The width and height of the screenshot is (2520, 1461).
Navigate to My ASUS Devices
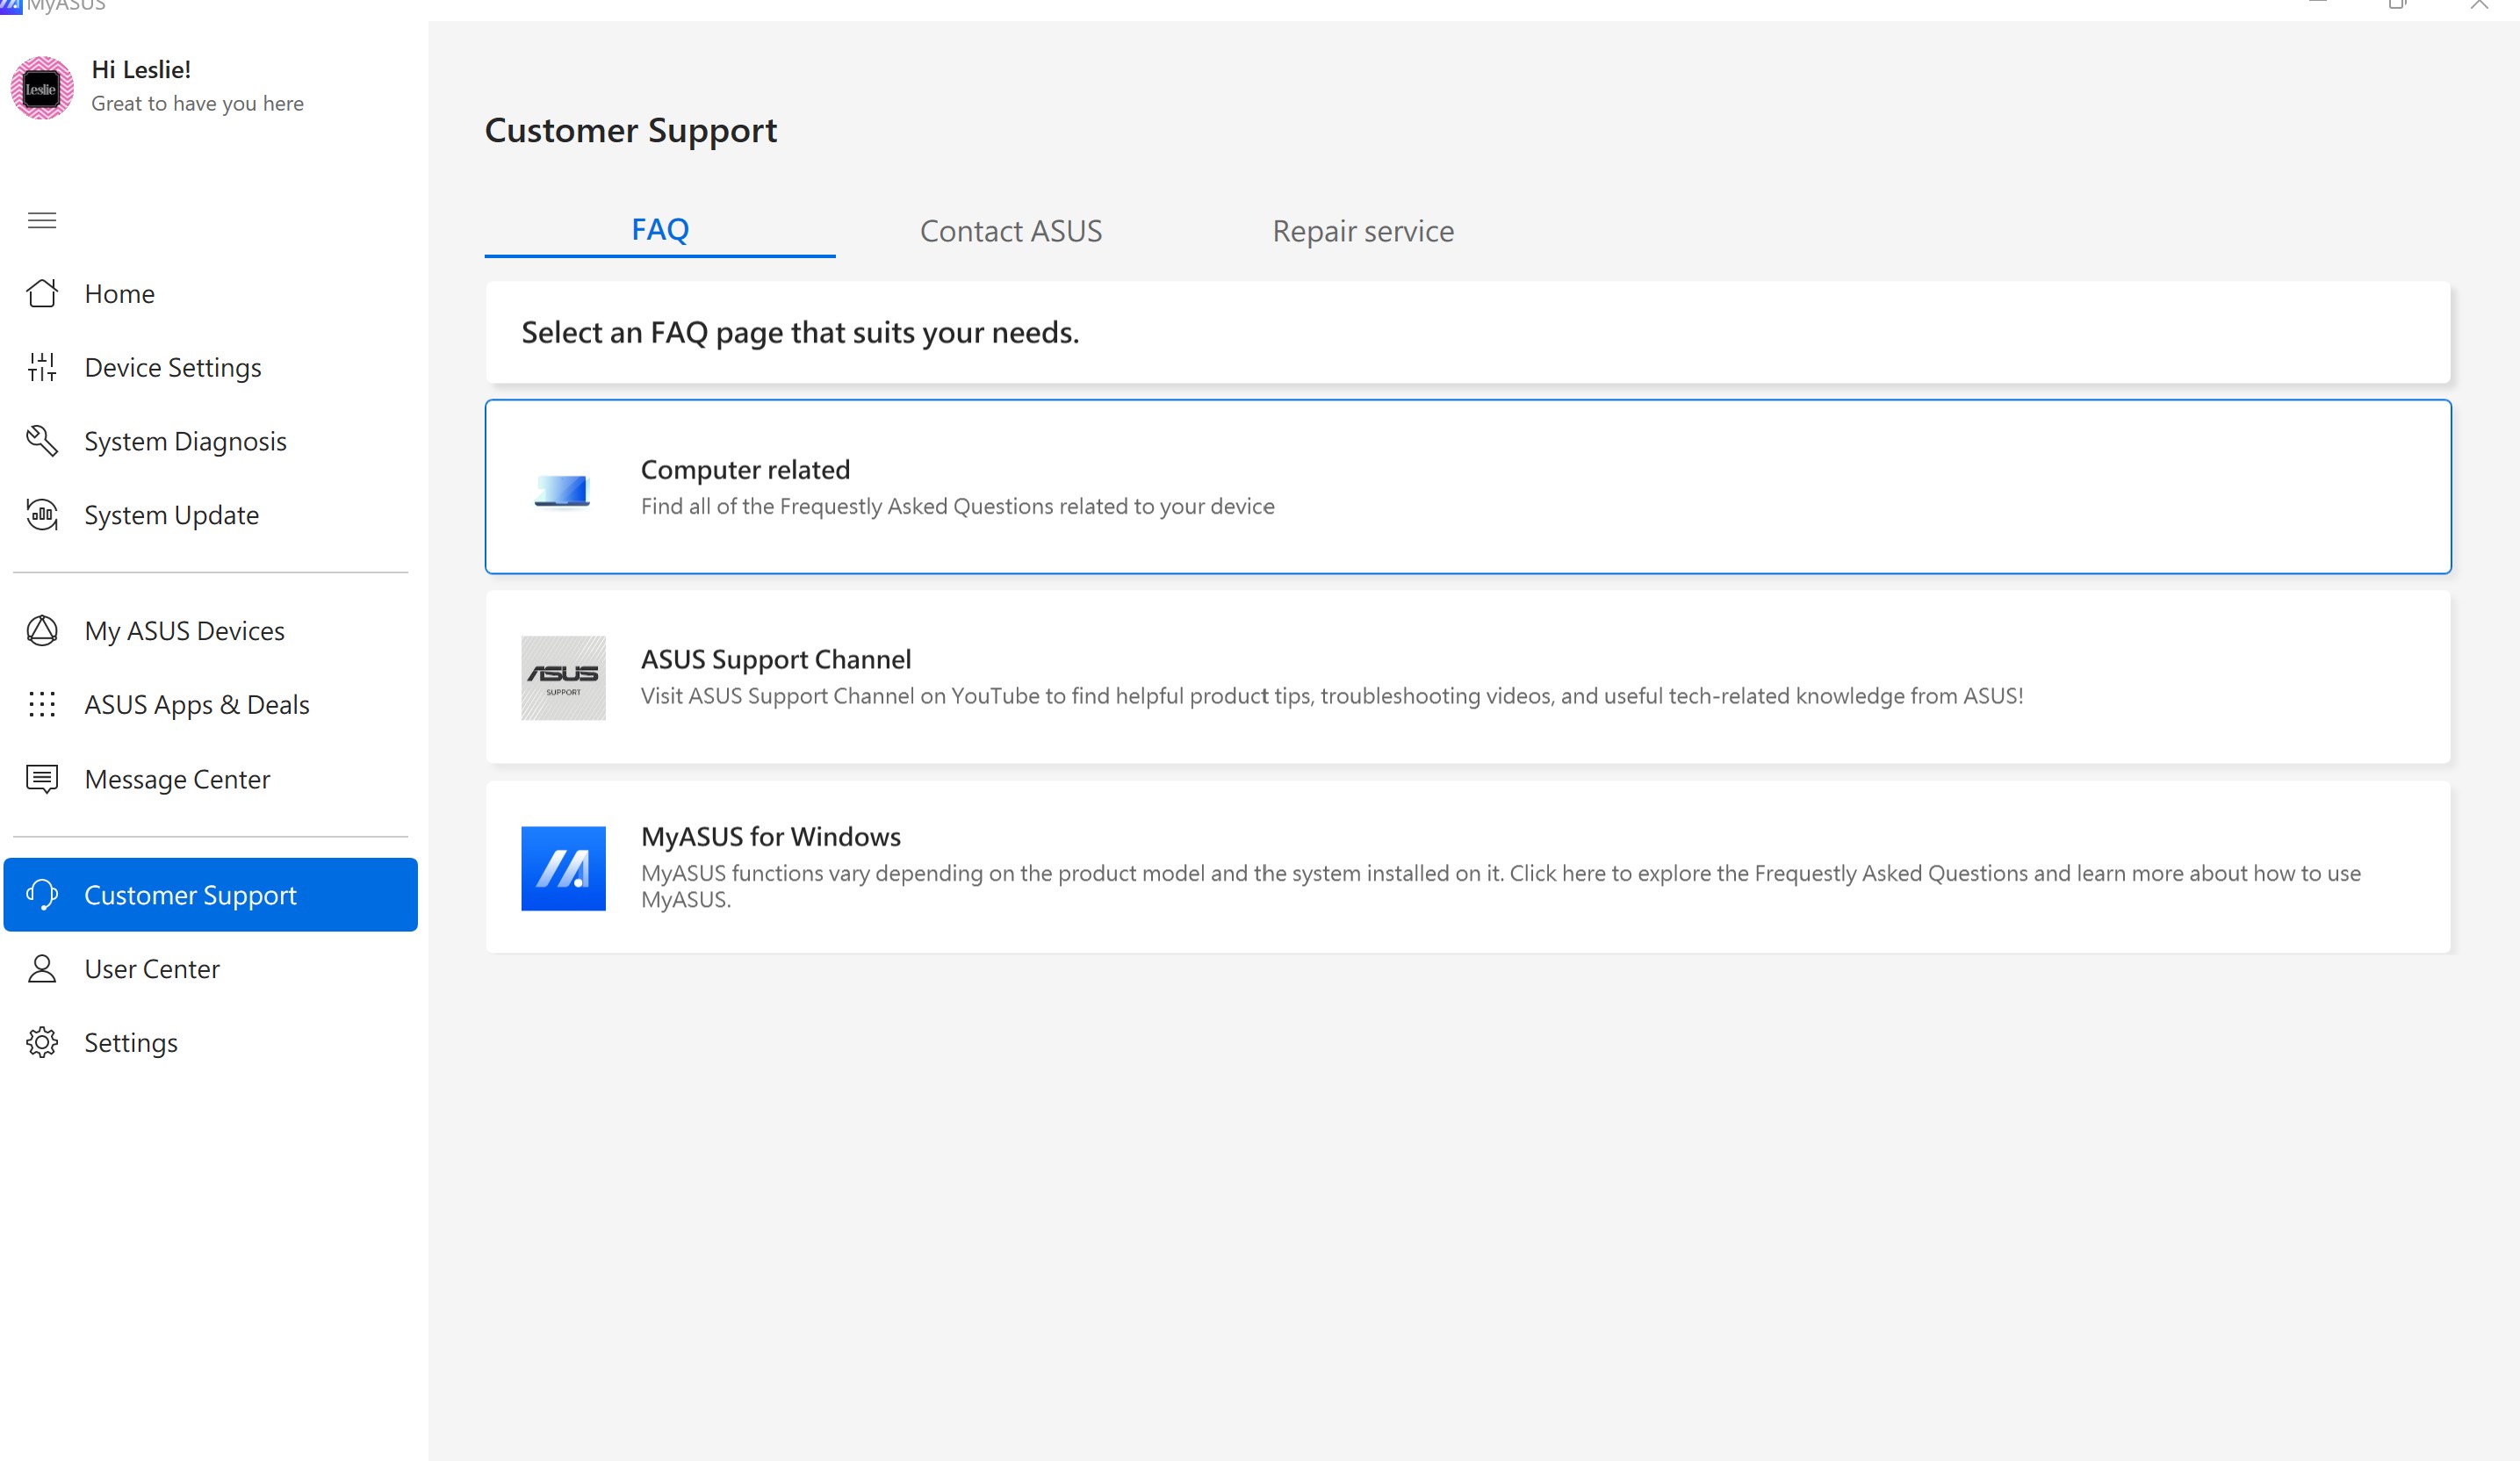pos(184,630)
